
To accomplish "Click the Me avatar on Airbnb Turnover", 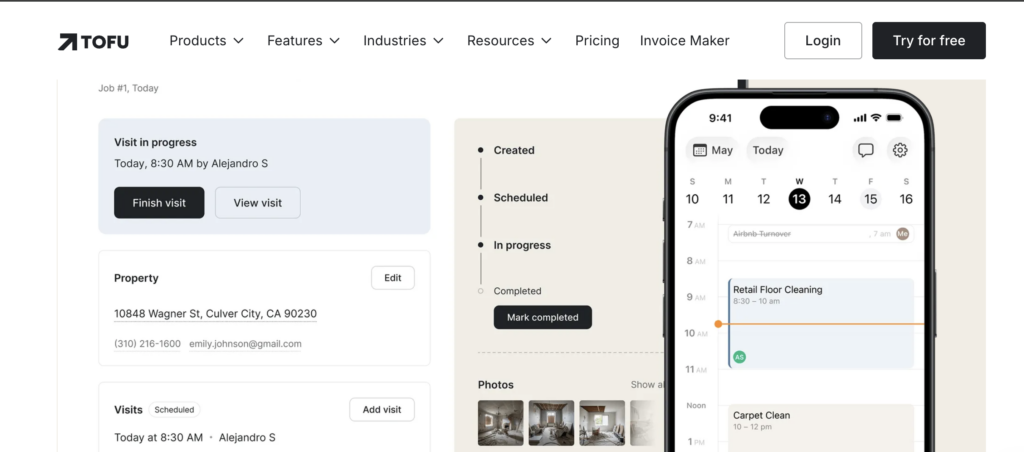I will pyautogui.click(x=903, y=234).
